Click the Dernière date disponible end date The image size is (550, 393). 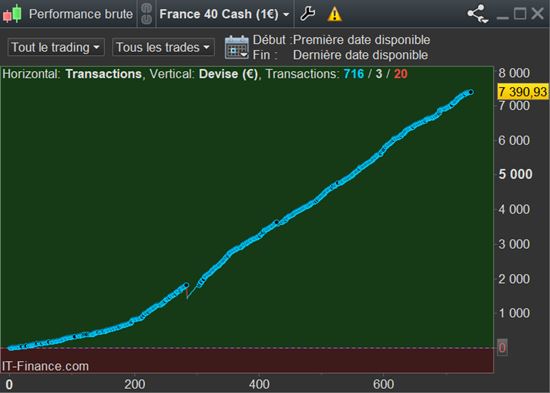[360, 55]
